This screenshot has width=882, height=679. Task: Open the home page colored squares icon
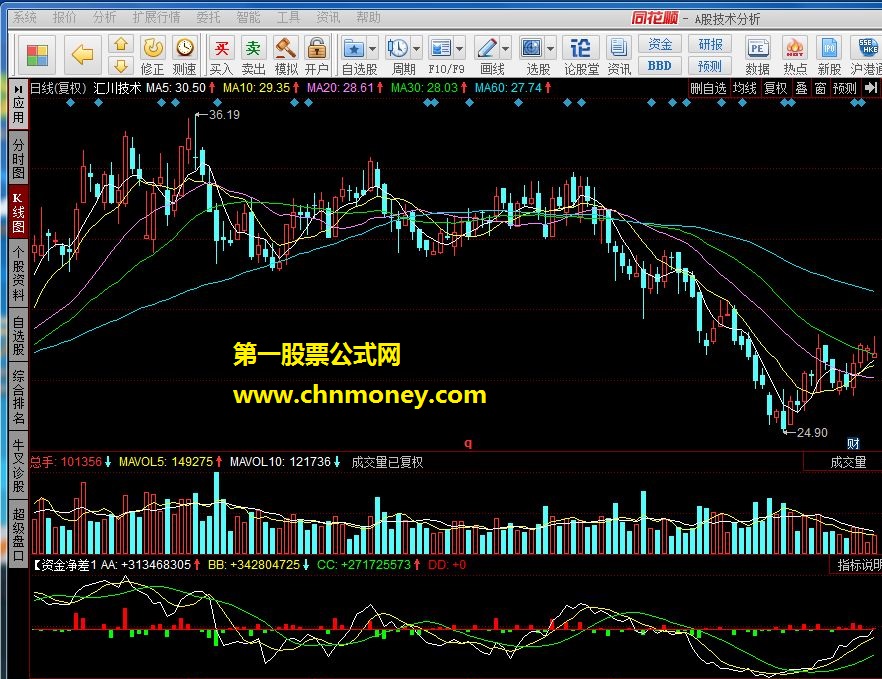38,55
